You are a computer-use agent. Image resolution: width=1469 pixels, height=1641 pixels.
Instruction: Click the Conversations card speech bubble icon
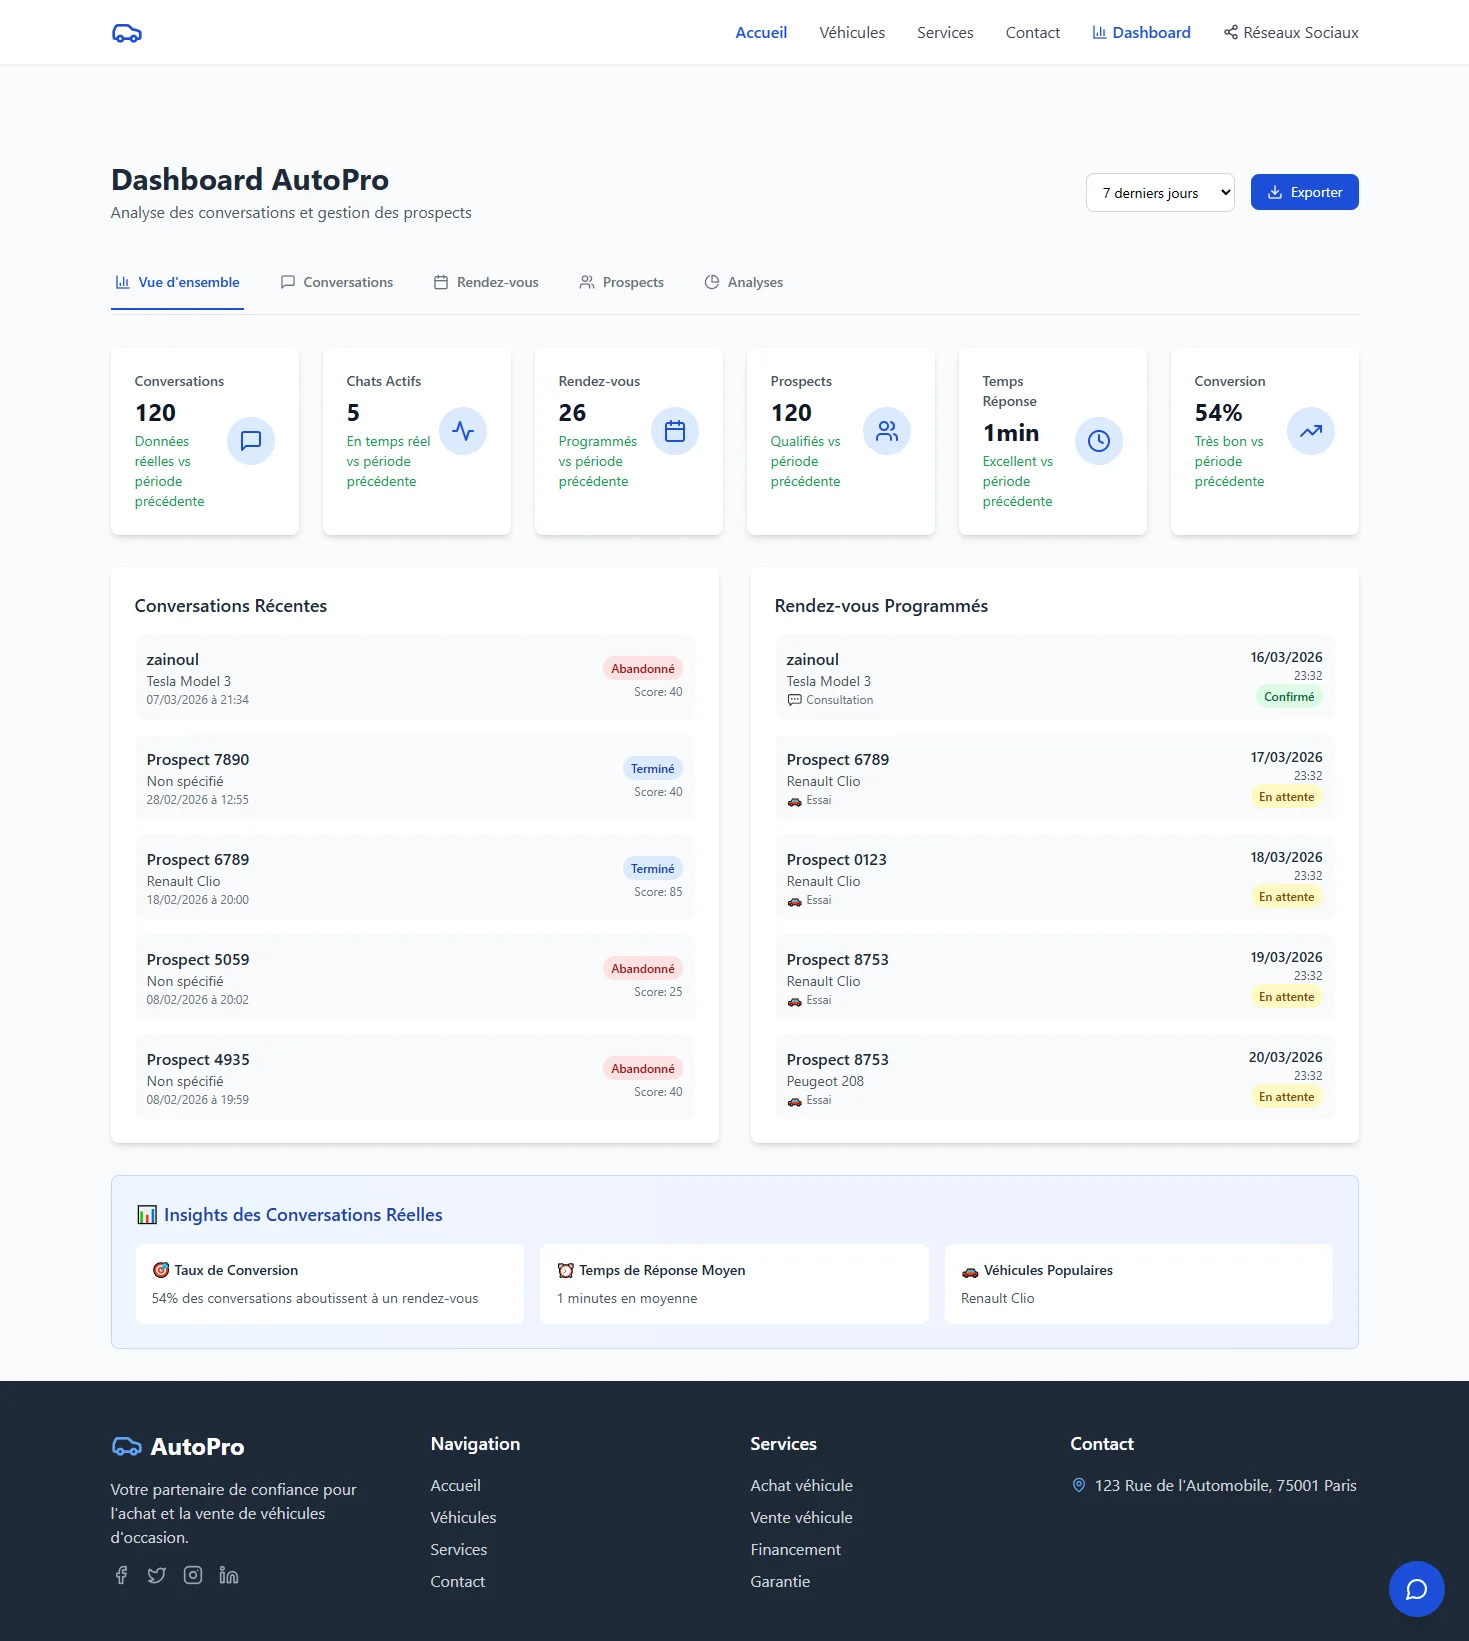click(x=251, y=440)
